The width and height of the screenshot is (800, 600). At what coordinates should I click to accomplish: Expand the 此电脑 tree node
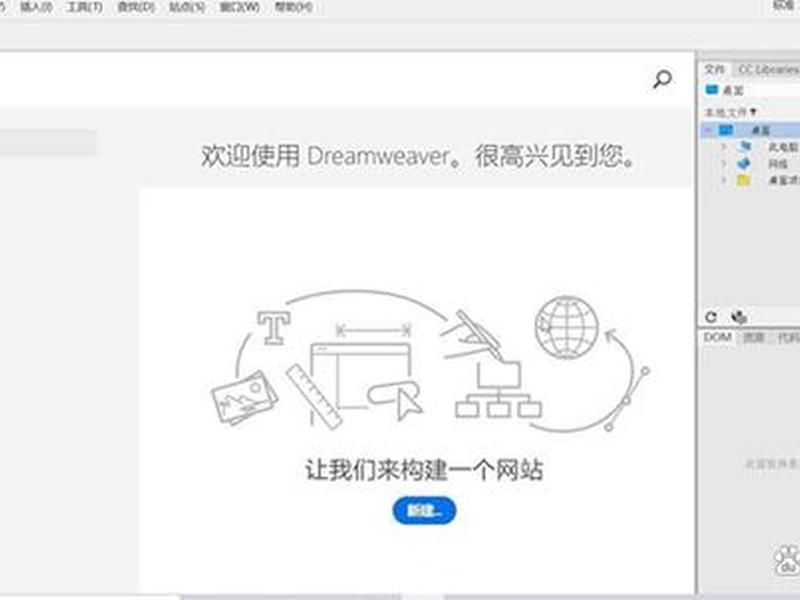pyautogui.click(x=723, y=147)
